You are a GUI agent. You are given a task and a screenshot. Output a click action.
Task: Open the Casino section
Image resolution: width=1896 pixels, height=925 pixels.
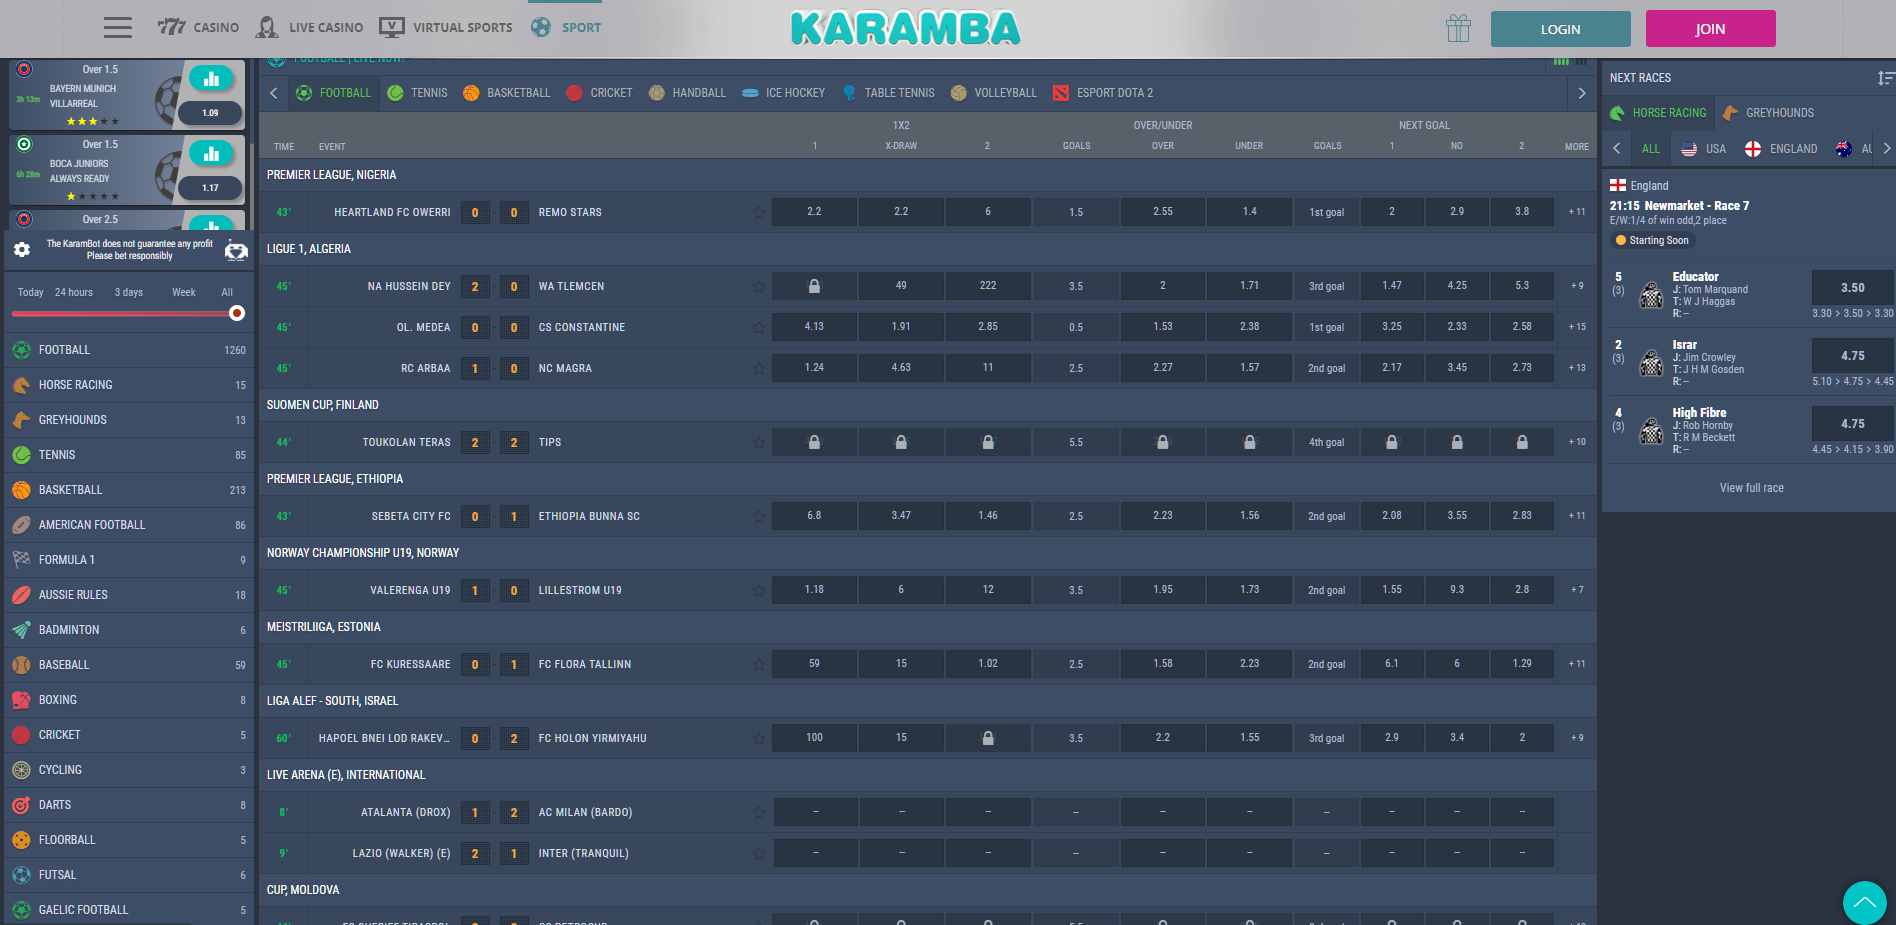pos(198,27)
